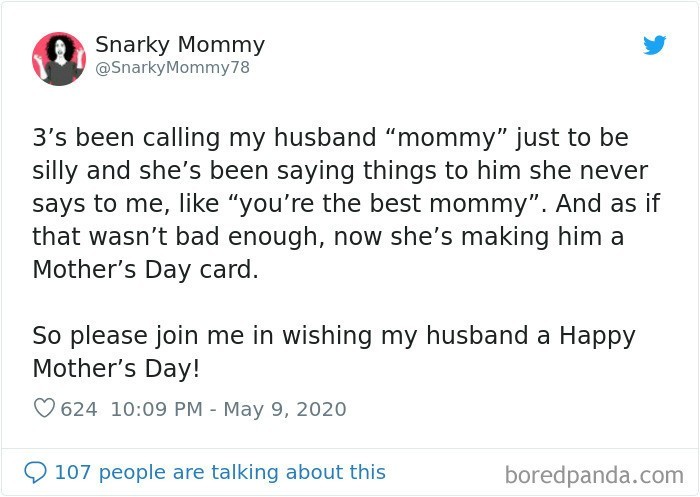The height and width of the screenshot is (497, 700).
Task: Click the number 107 in the footer
Action: [x=73, y=472]
